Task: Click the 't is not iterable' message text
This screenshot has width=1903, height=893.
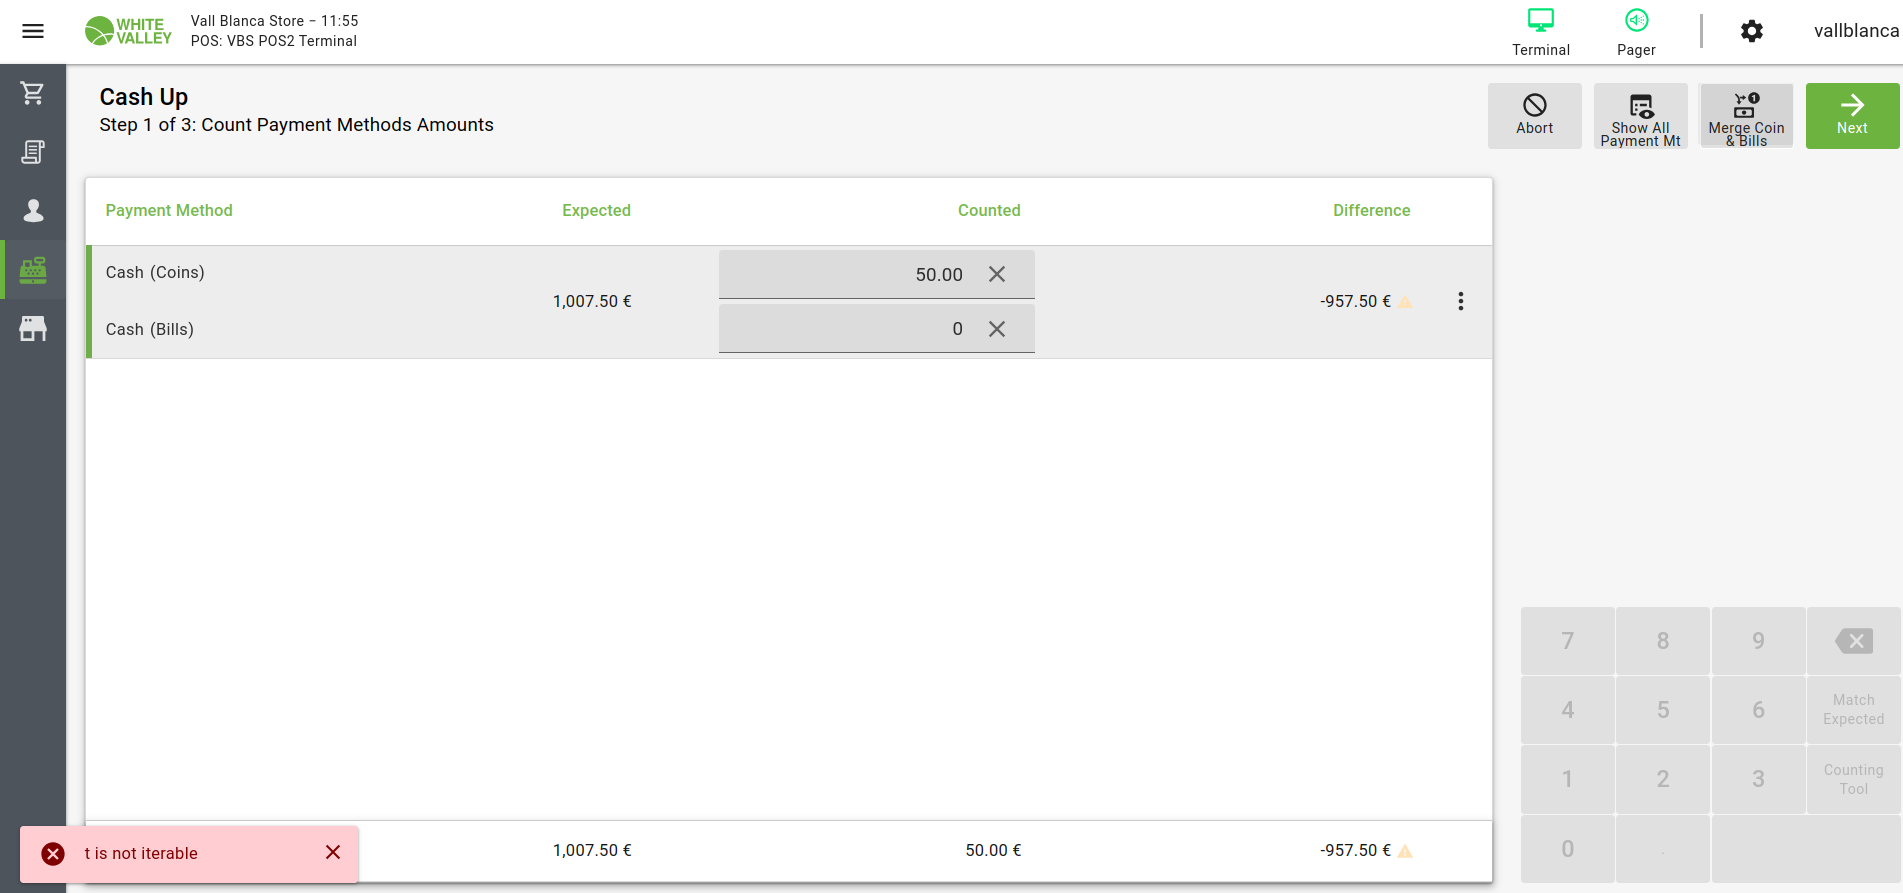Action: pos(141,853)
